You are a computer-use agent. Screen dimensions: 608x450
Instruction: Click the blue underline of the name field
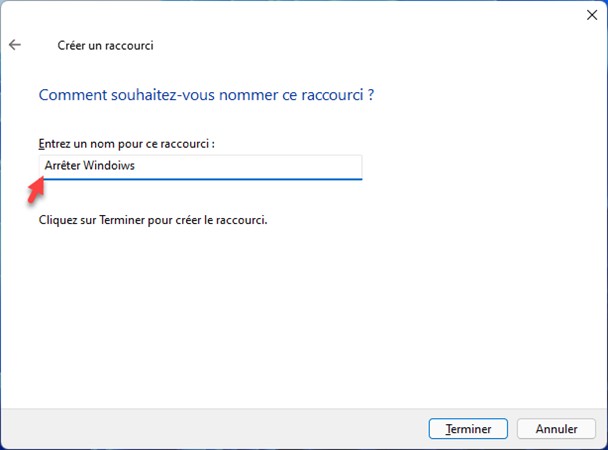[x=199, y=179]
